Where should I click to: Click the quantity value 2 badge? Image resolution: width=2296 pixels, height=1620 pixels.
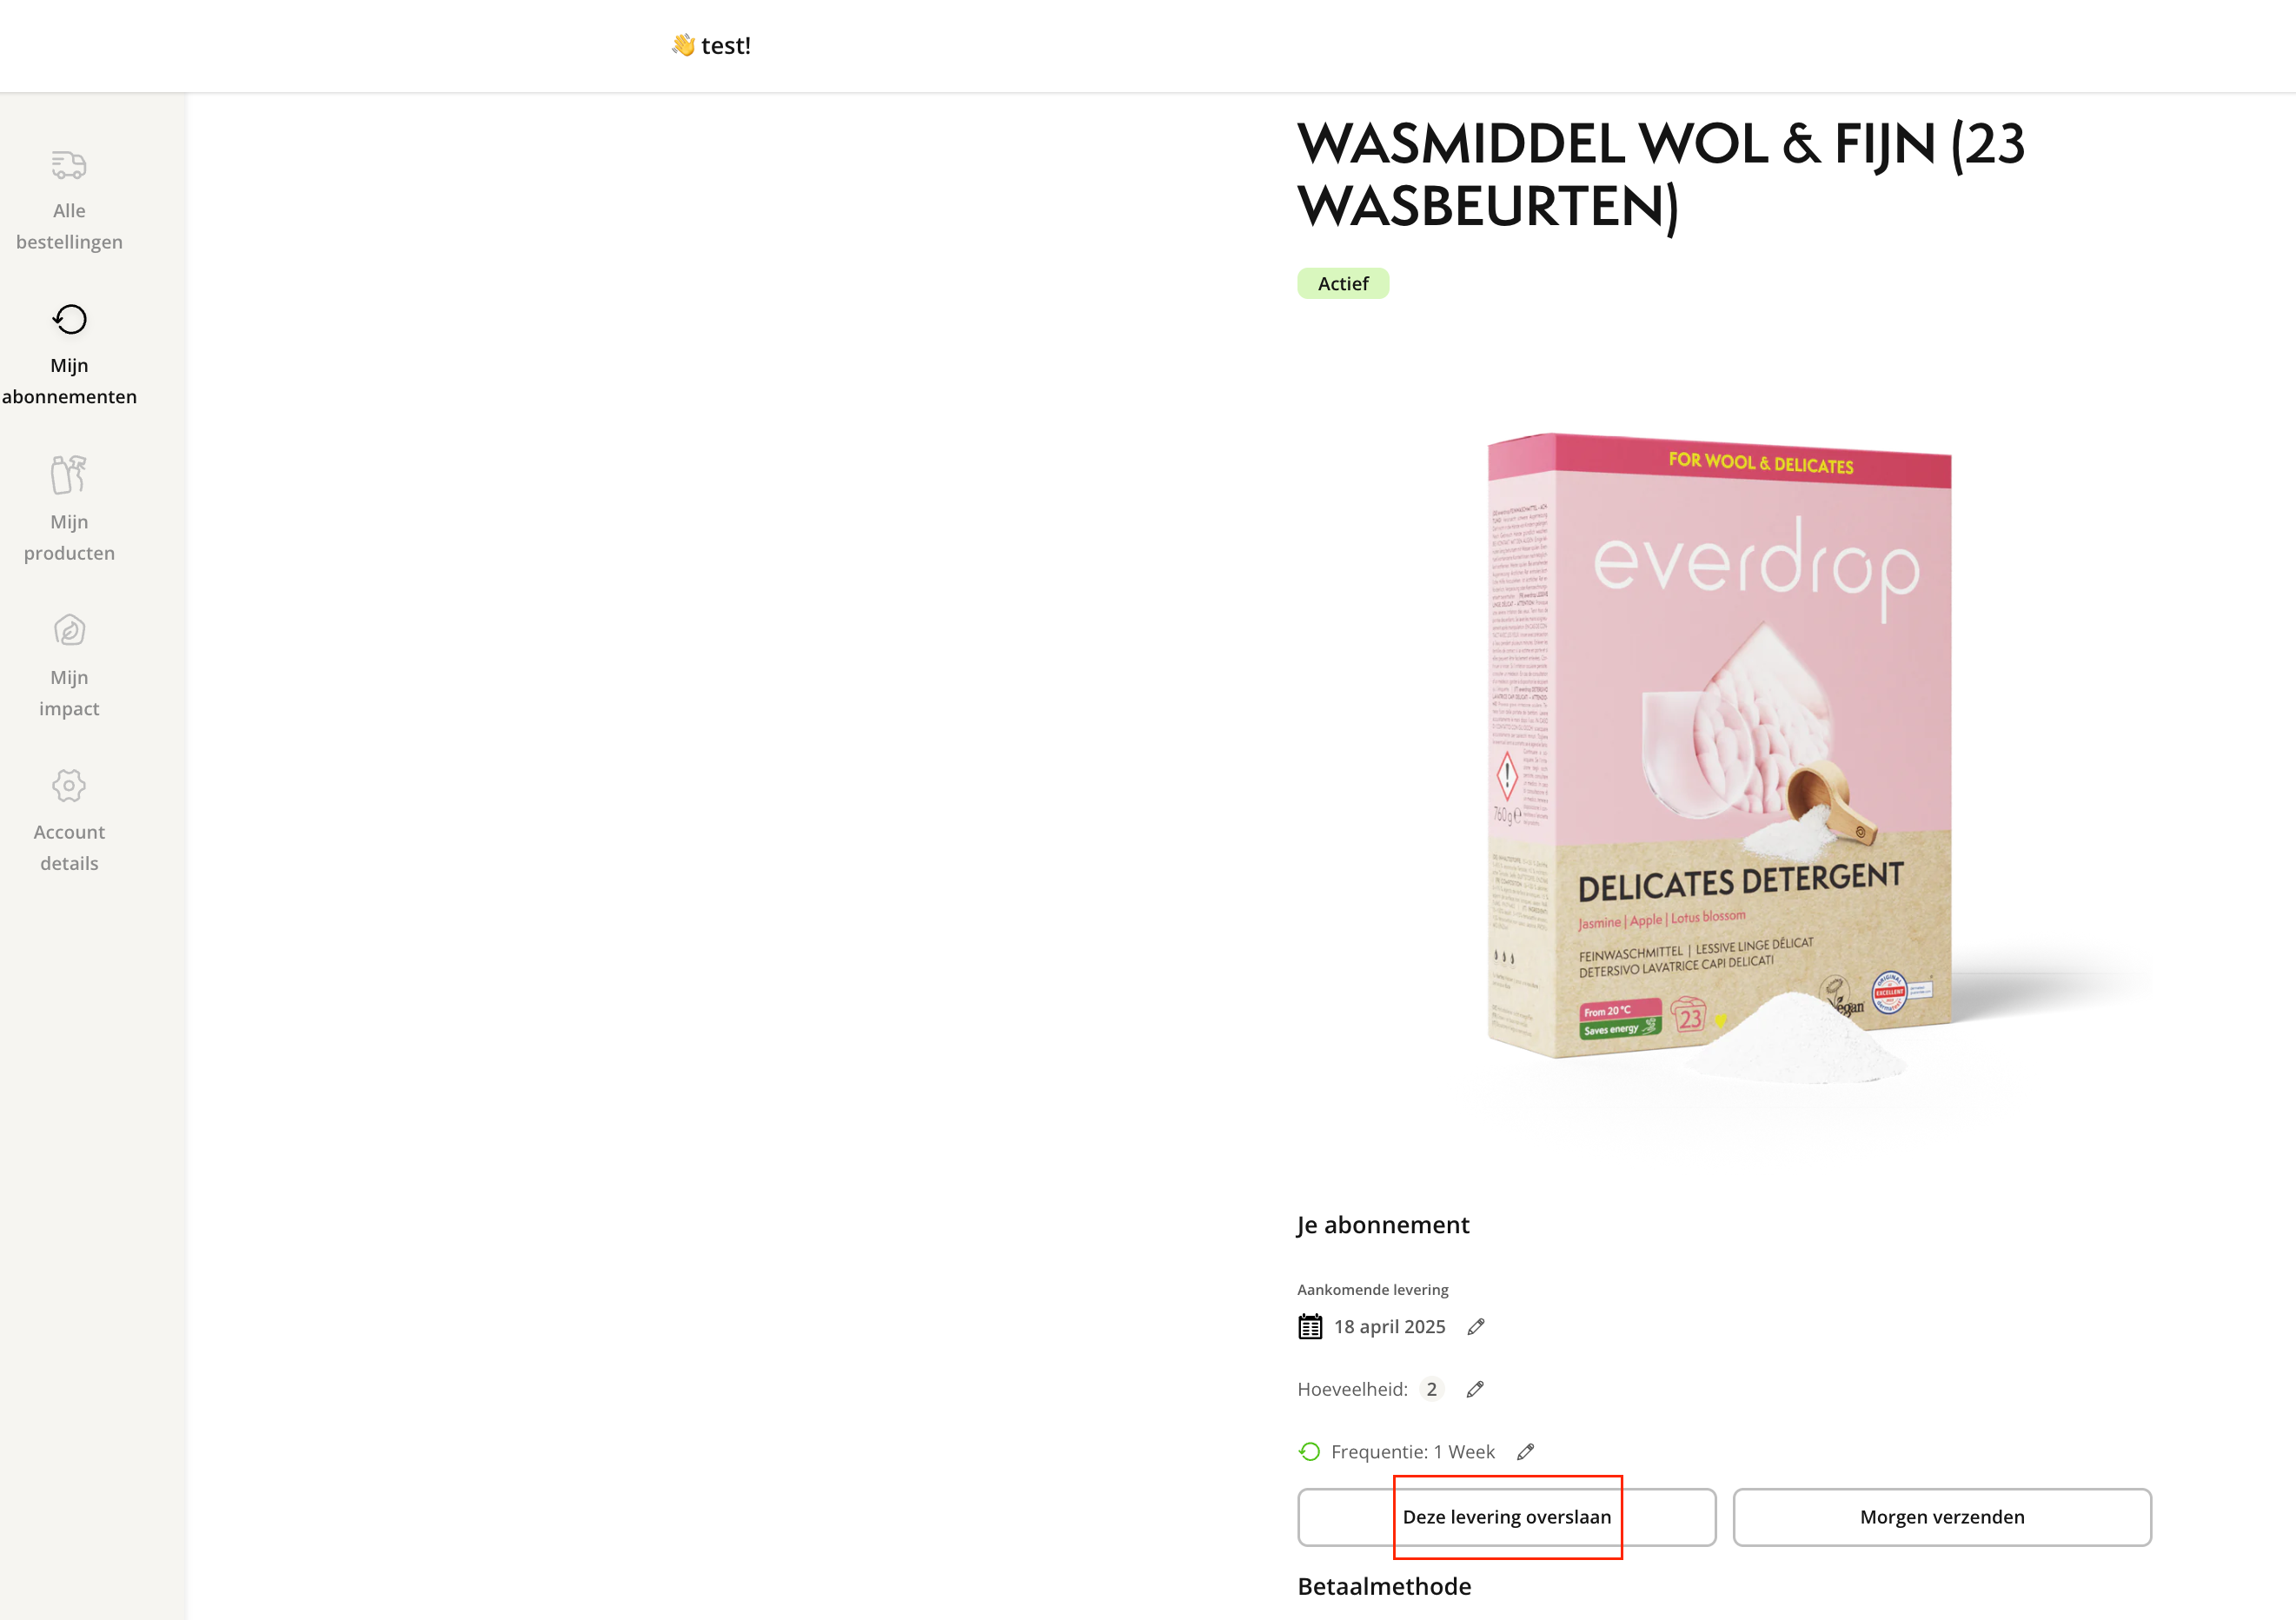coord(1432,1390)
